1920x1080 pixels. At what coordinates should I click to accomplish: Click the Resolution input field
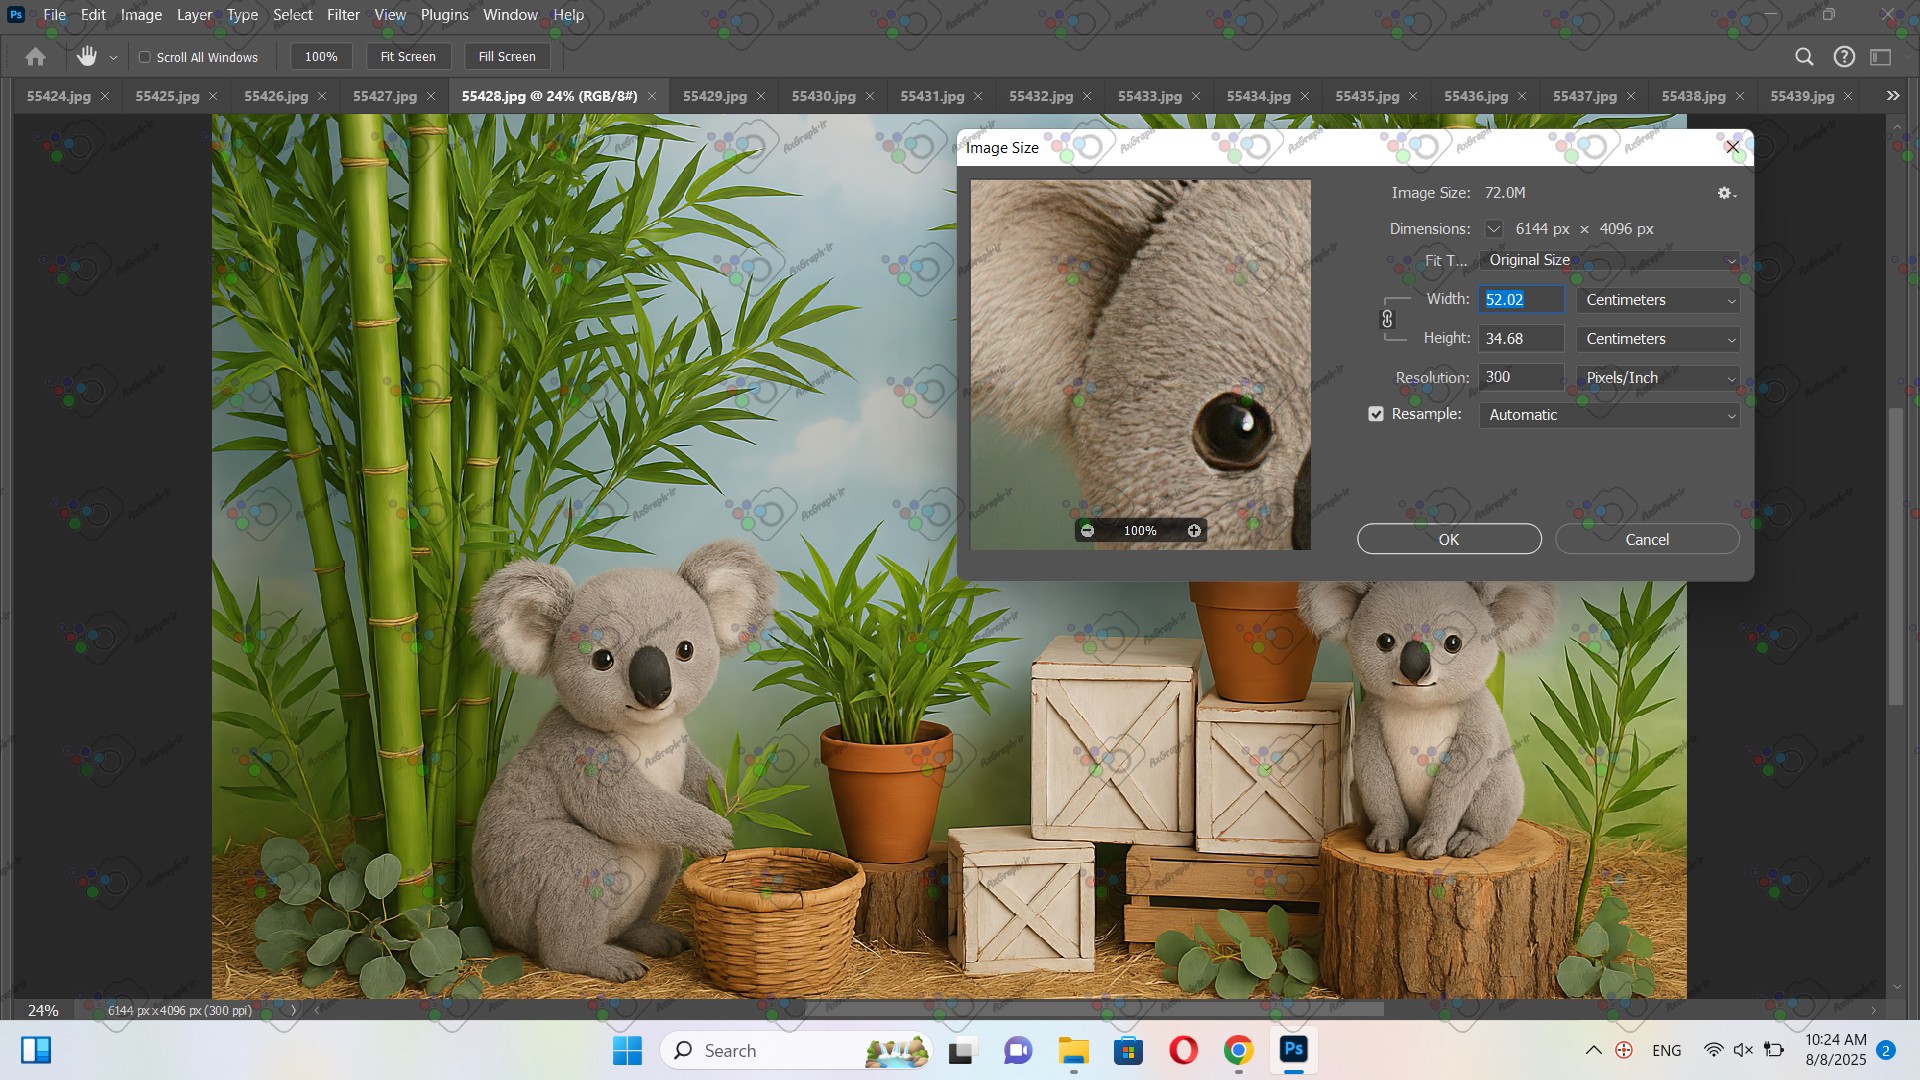click(1520, 377)
